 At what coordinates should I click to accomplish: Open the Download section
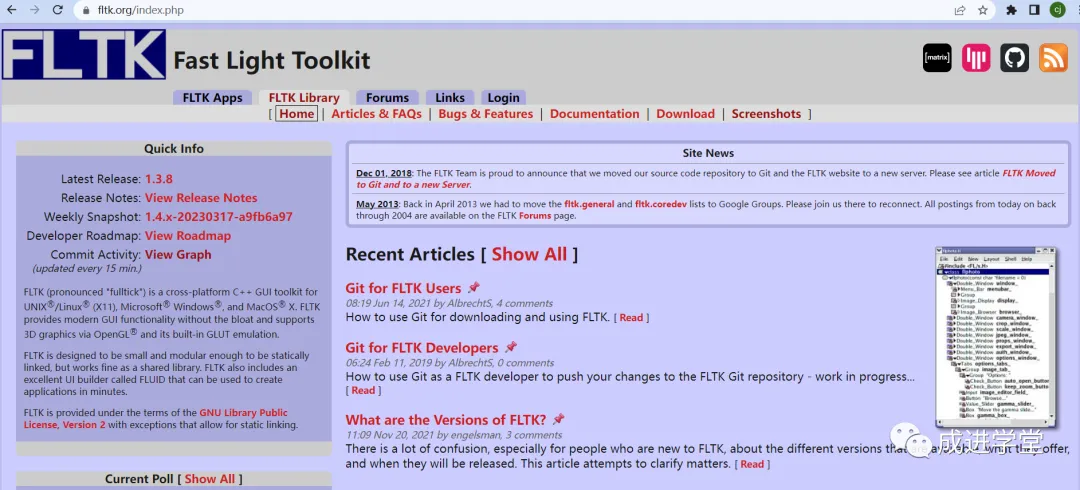coord(685,114)
